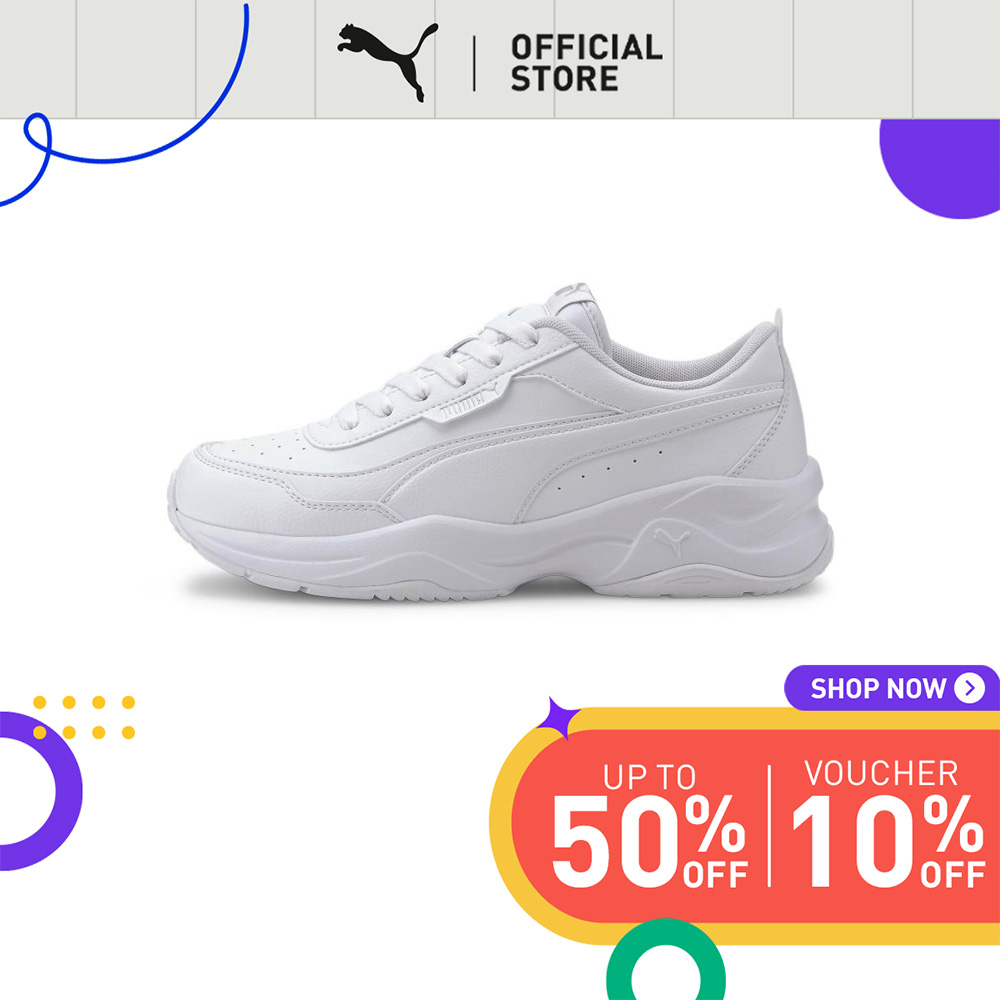The image size is (1000, 1000).
Task: Click the sneaker heel pull tab
Action: [779, 318]
